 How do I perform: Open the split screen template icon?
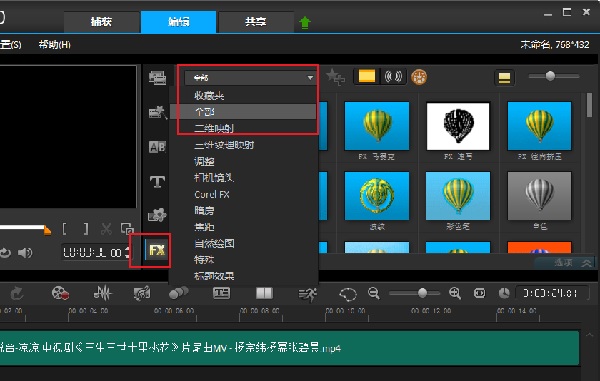click(x=264, y=293)
